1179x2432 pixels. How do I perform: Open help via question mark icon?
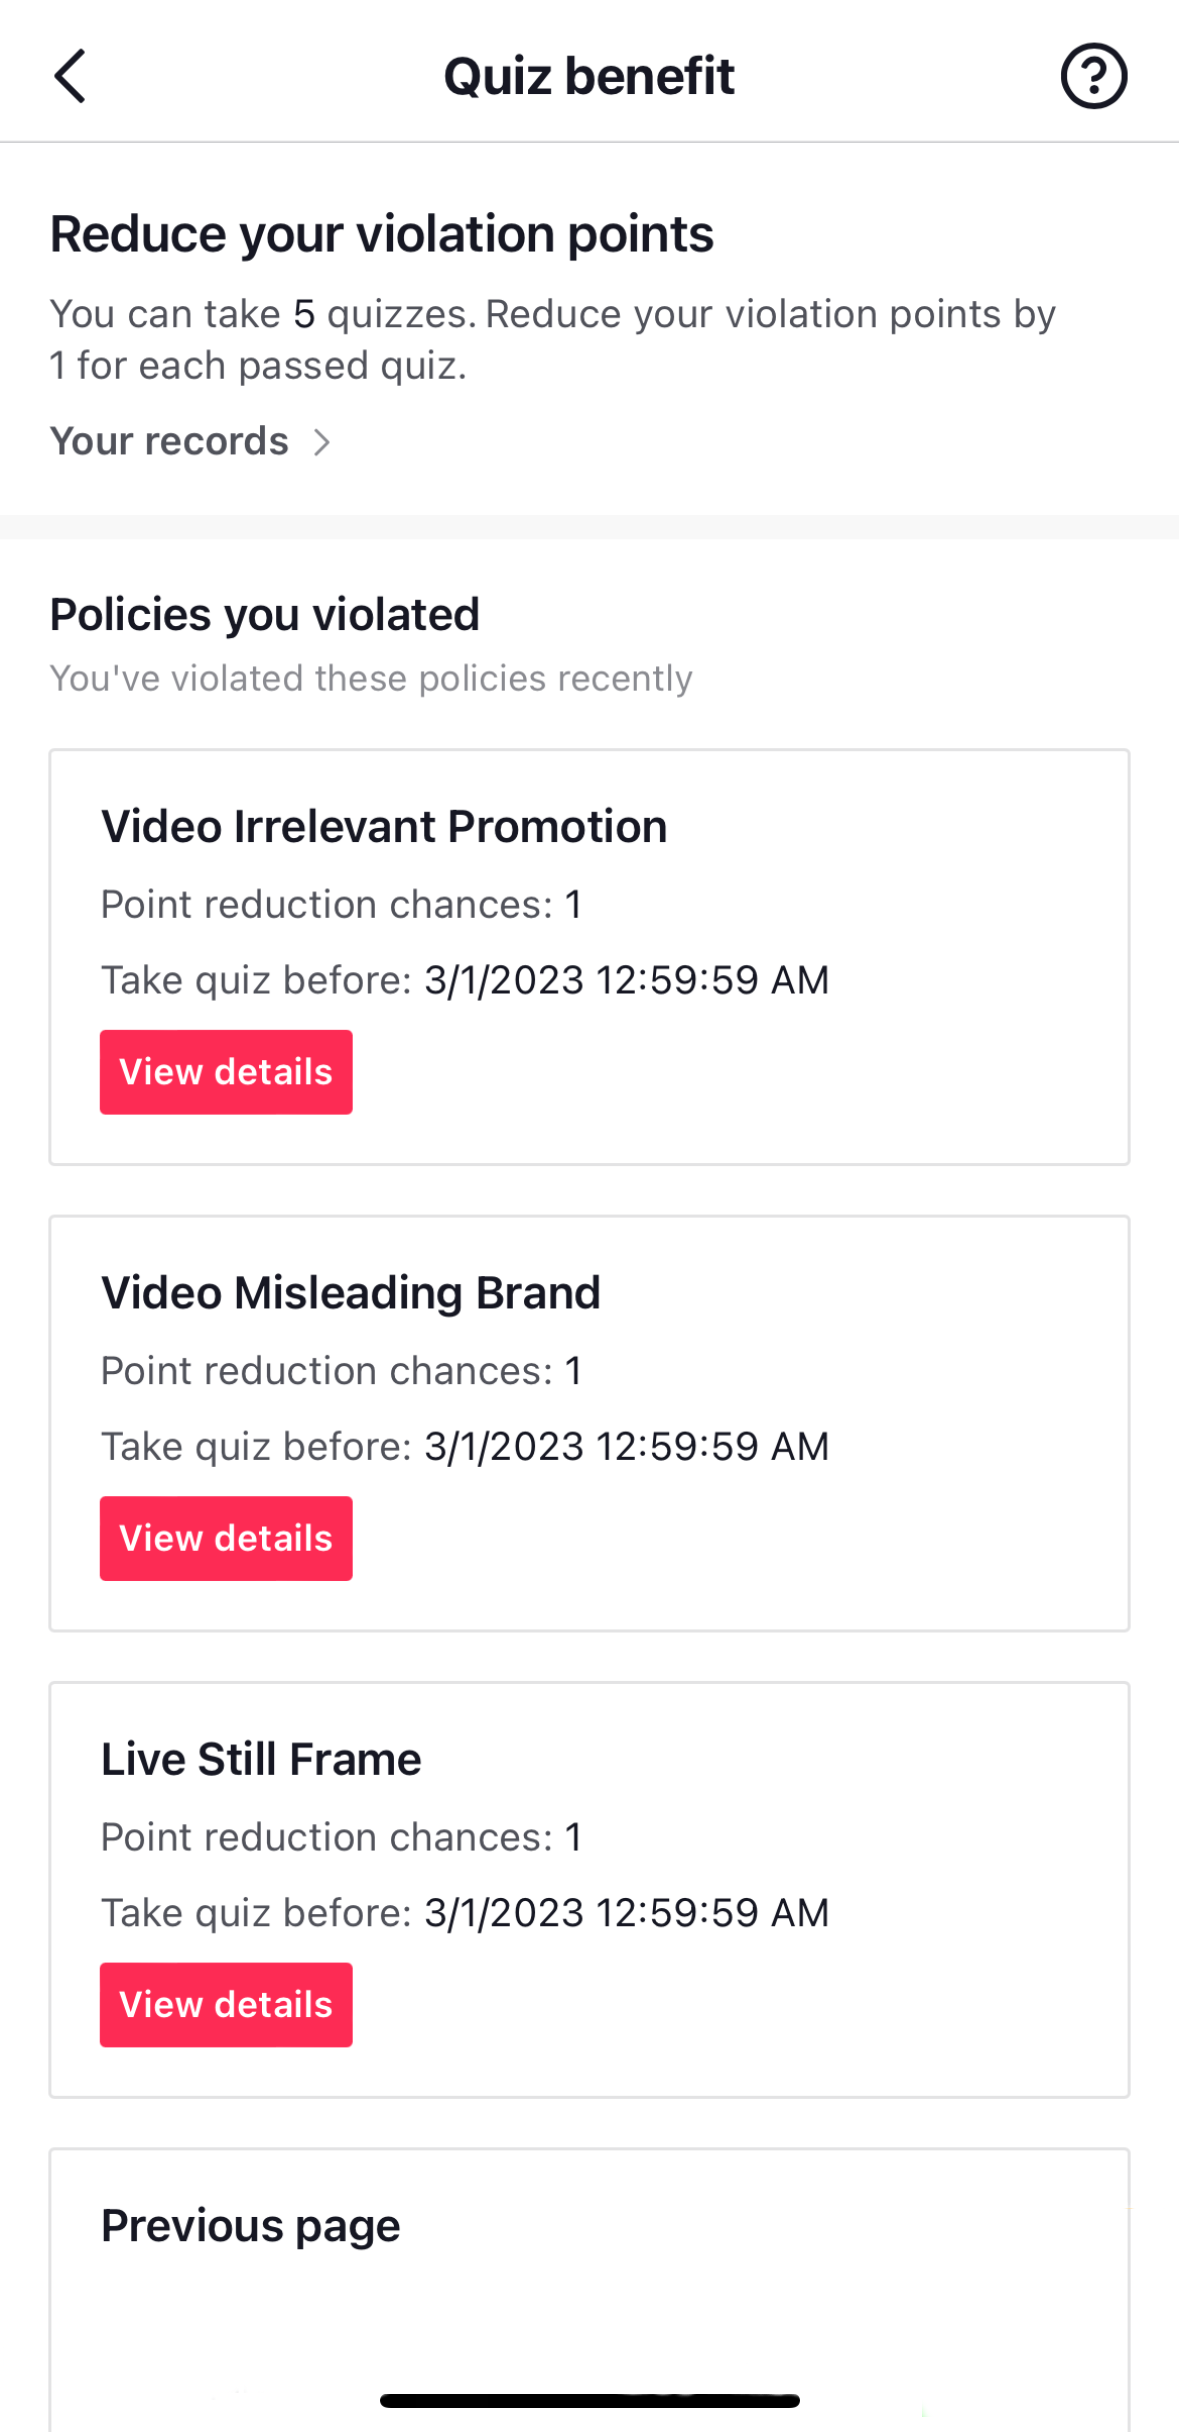(x=1093, y=76)
